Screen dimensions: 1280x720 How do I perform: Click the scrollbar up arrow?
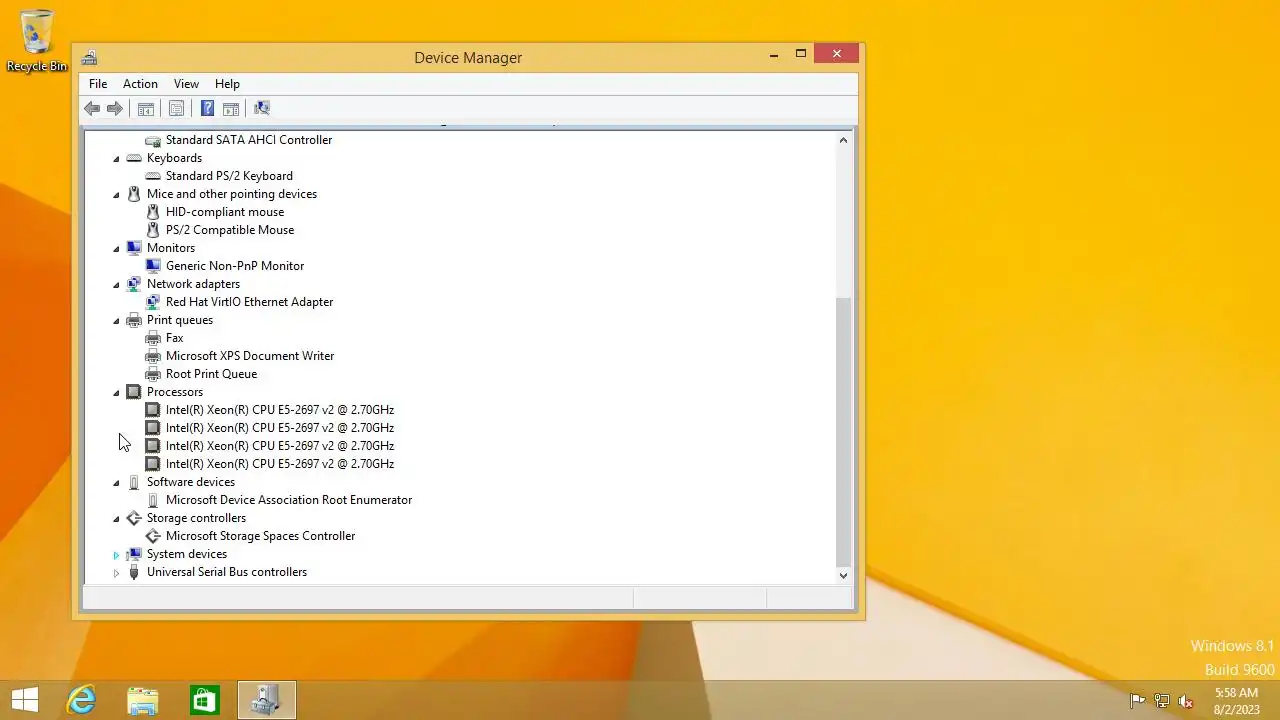pos(843,140)
